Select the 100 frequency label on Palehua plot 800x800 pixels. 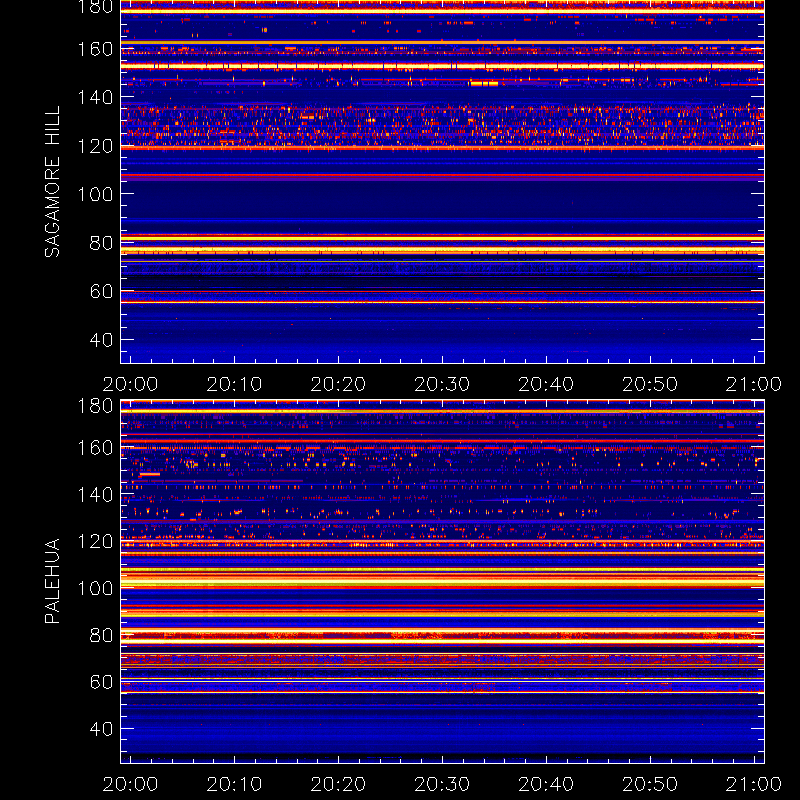(x=95, y=589)
